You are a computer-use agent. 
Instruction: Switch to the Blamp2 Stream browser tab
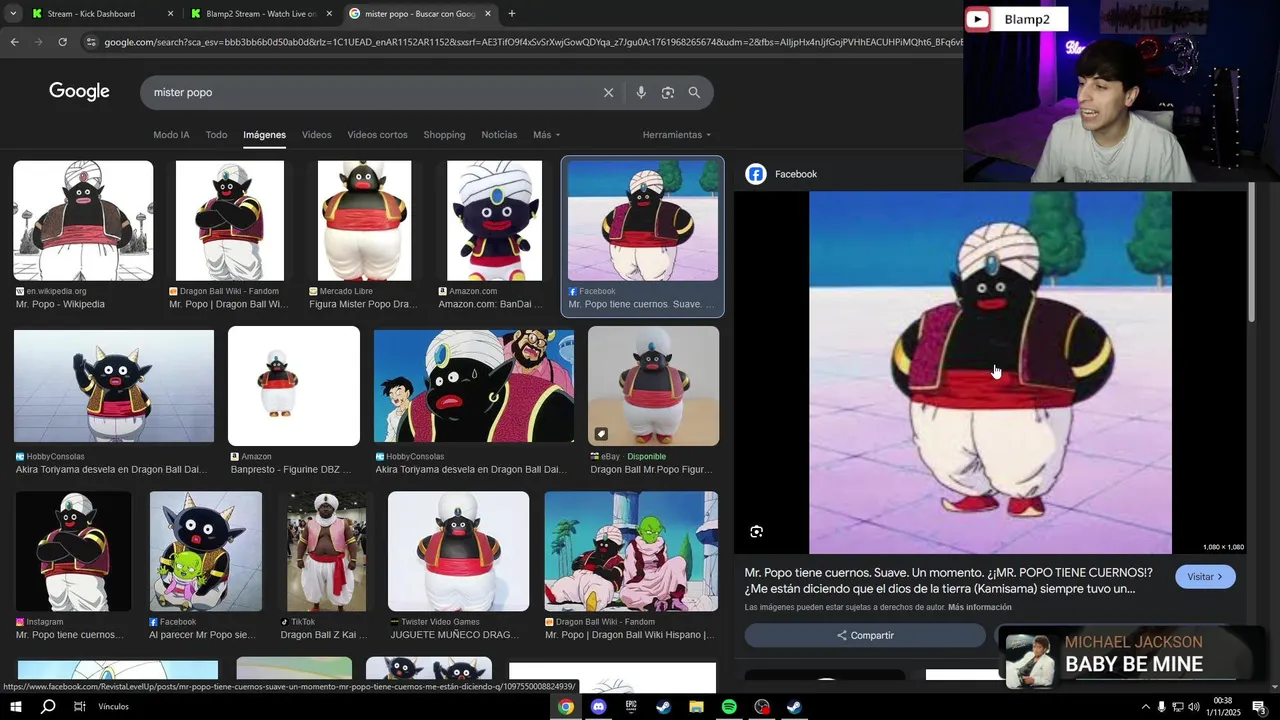point(260,14)
